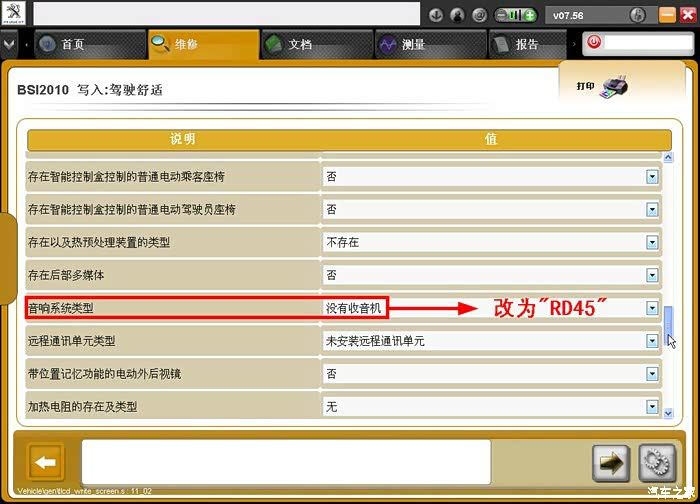Go back with the left arrow button
The height and width of the screenshot is (504, 700).
click(46, 462)
